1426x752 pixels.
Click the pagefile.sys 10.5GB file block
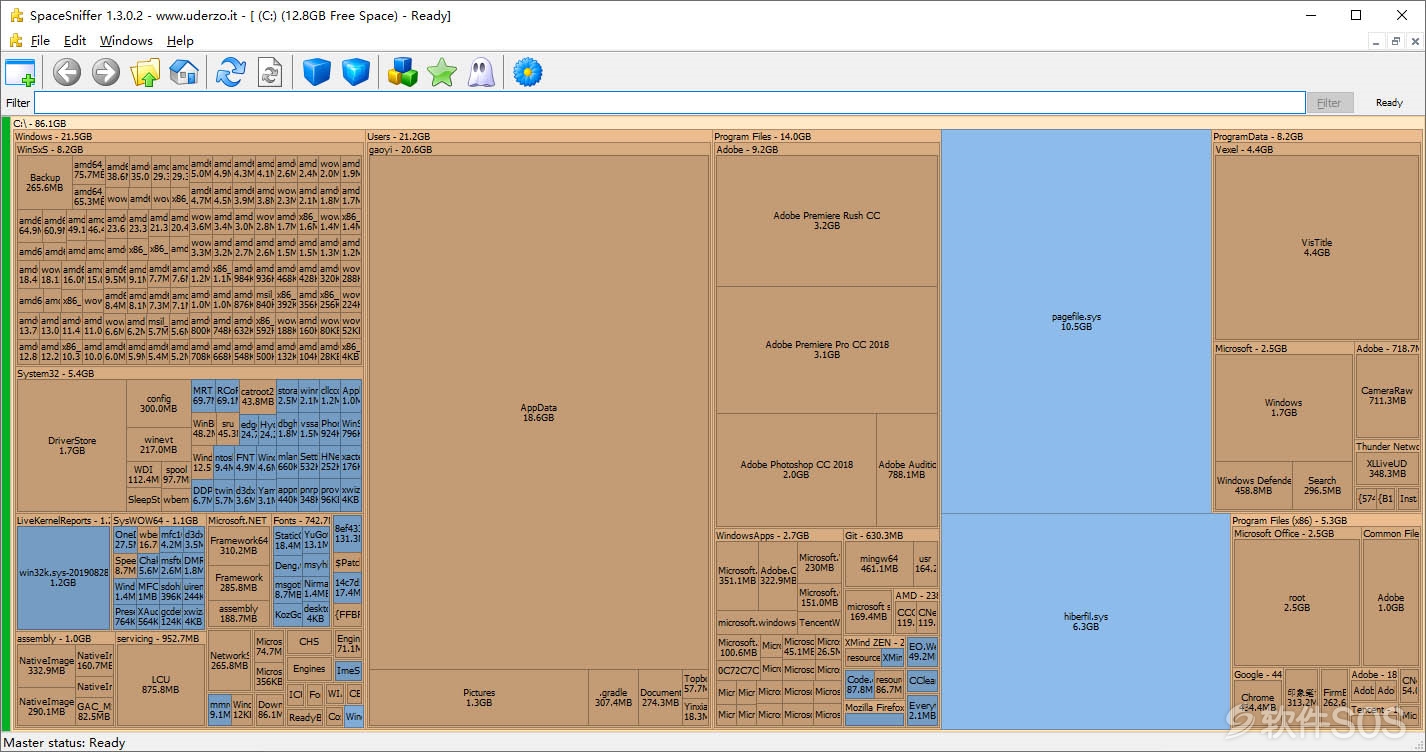pos(1076,321)
